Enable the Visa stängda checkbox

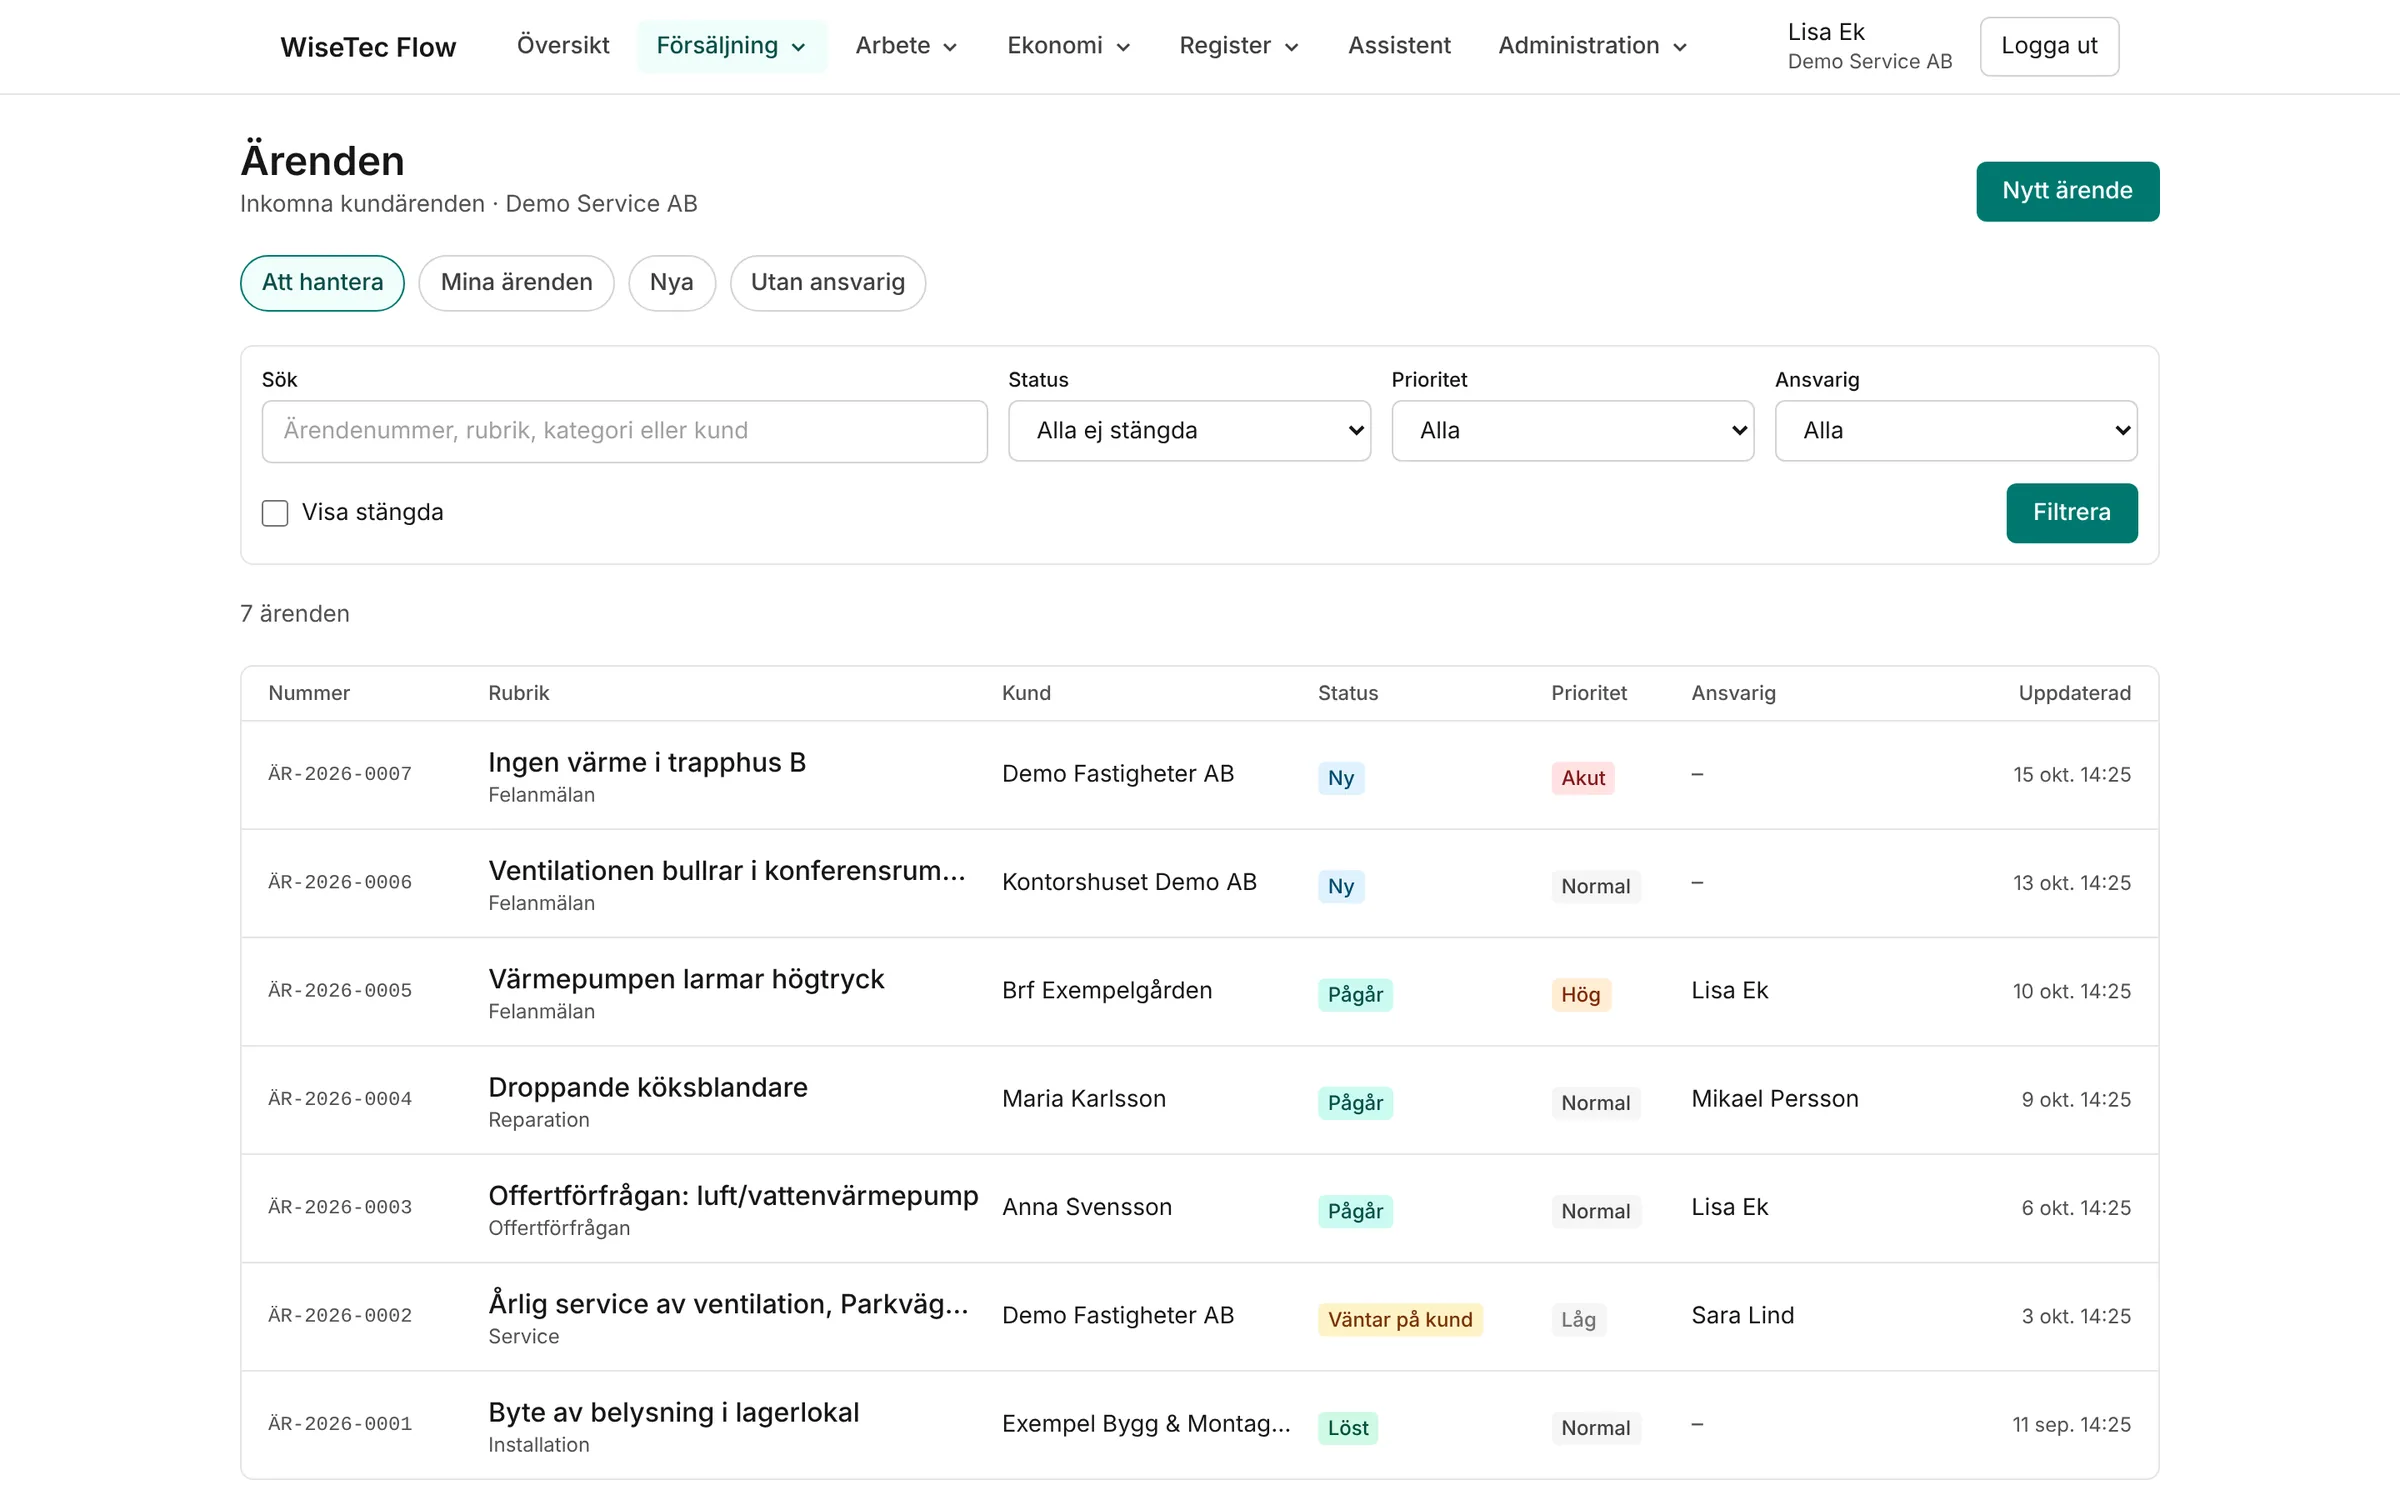click(x=275, y=513)
